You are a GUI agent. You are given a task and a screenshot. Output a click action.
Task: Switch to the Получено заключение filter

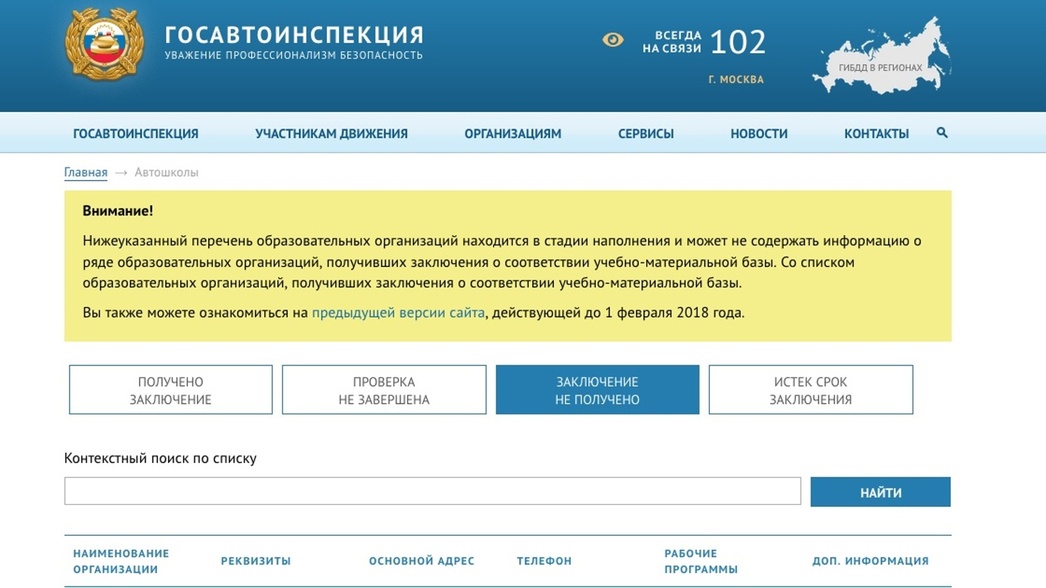[x=170, y=390]
